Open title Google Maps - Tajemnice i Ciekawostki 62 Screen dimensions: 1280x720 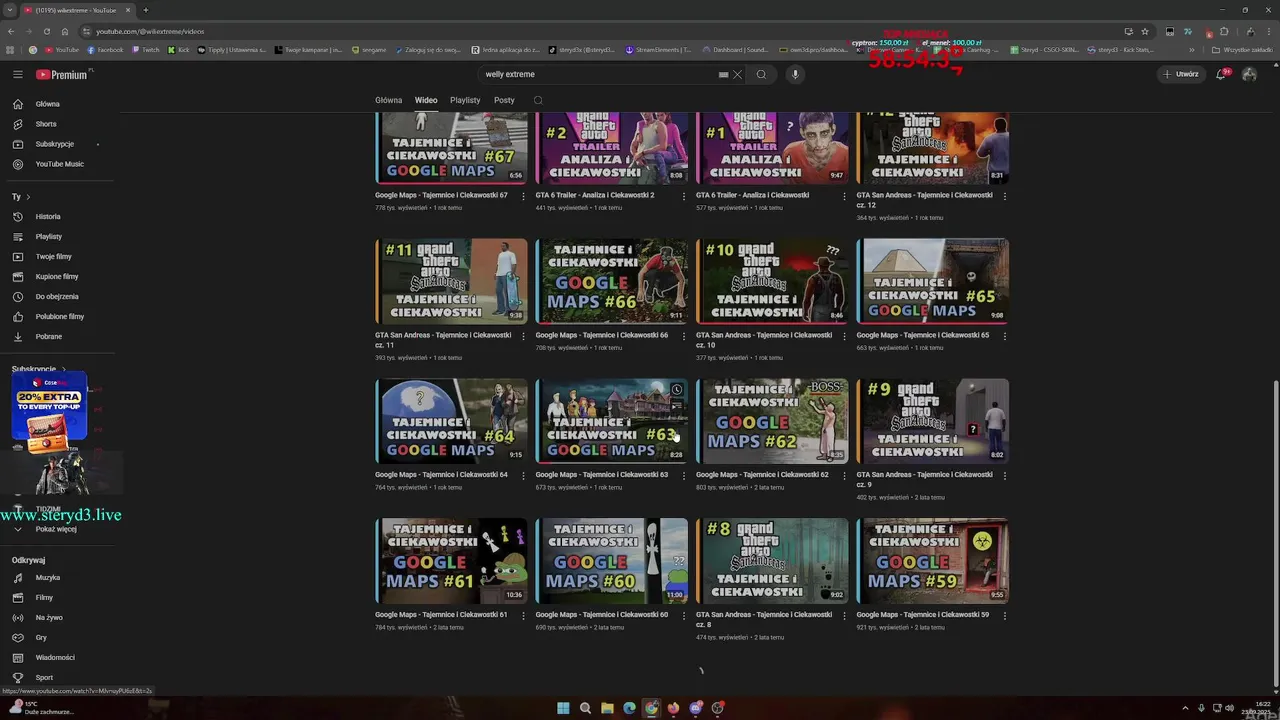click(x=762, y=475)
